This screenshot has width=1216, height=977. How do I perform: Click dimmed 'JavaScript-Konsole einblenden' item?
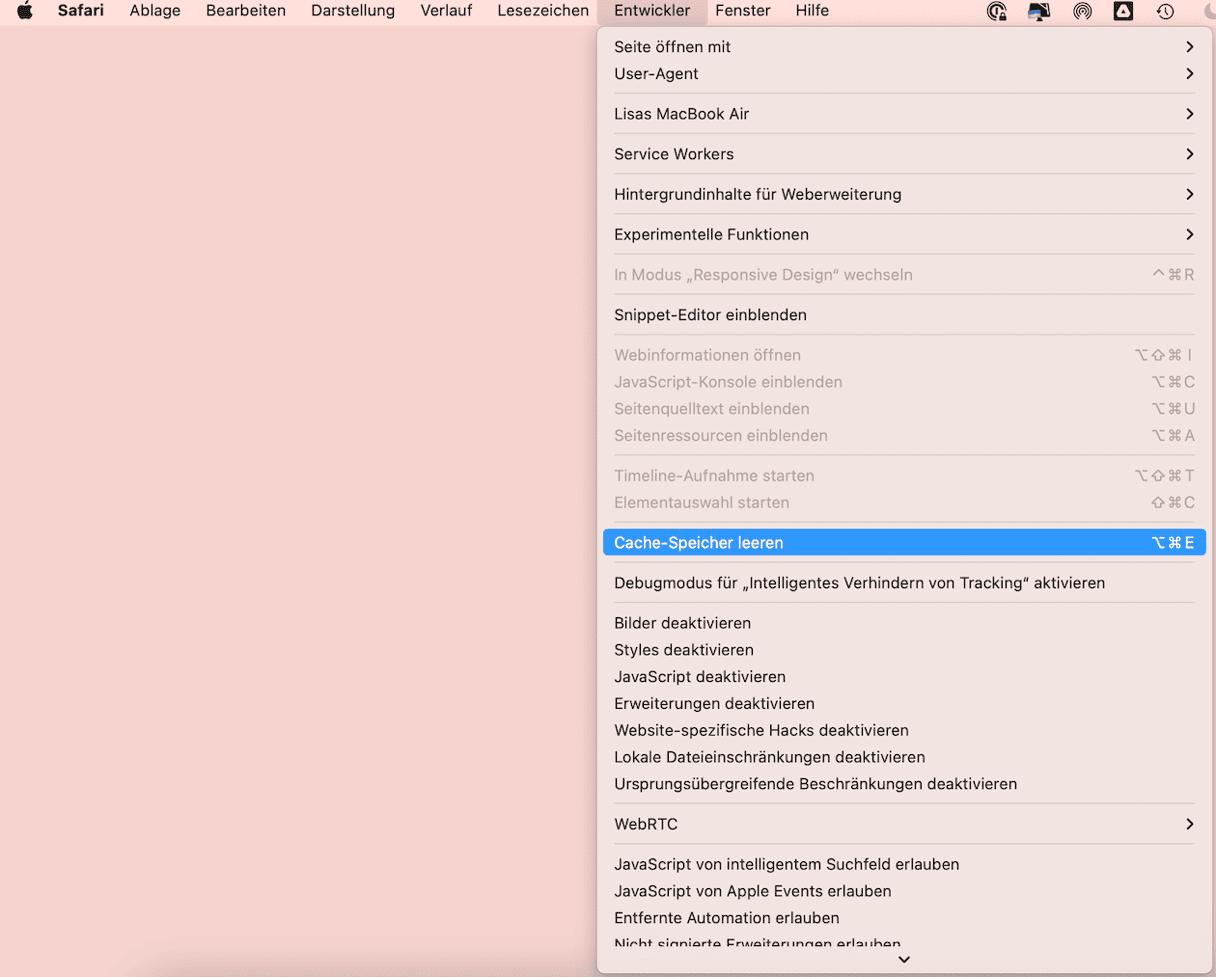tap(904, 382)
